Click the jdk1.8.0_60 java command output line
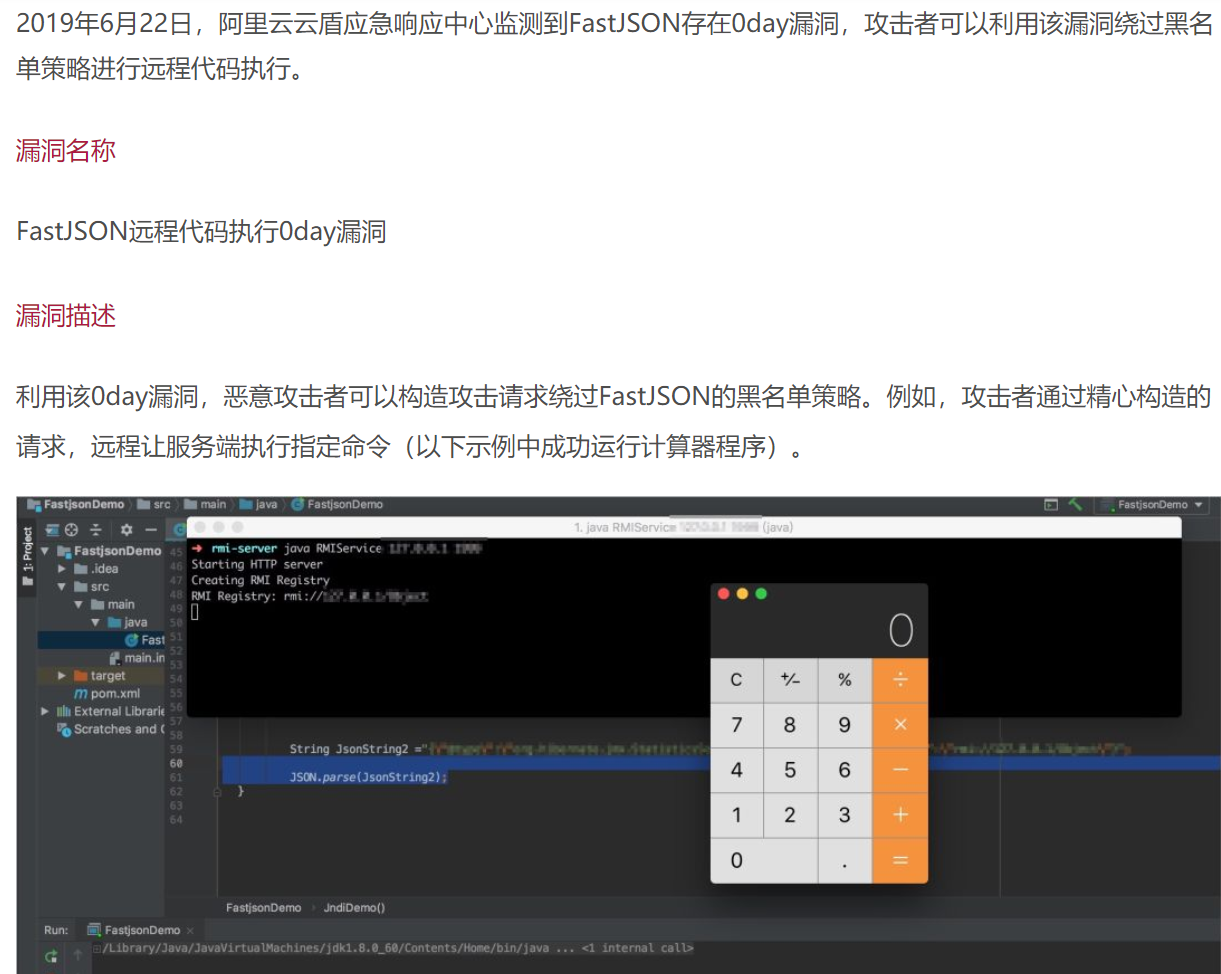Image resolution: width=1221 pixels, height=974 pixels. (x=396, y=948)
